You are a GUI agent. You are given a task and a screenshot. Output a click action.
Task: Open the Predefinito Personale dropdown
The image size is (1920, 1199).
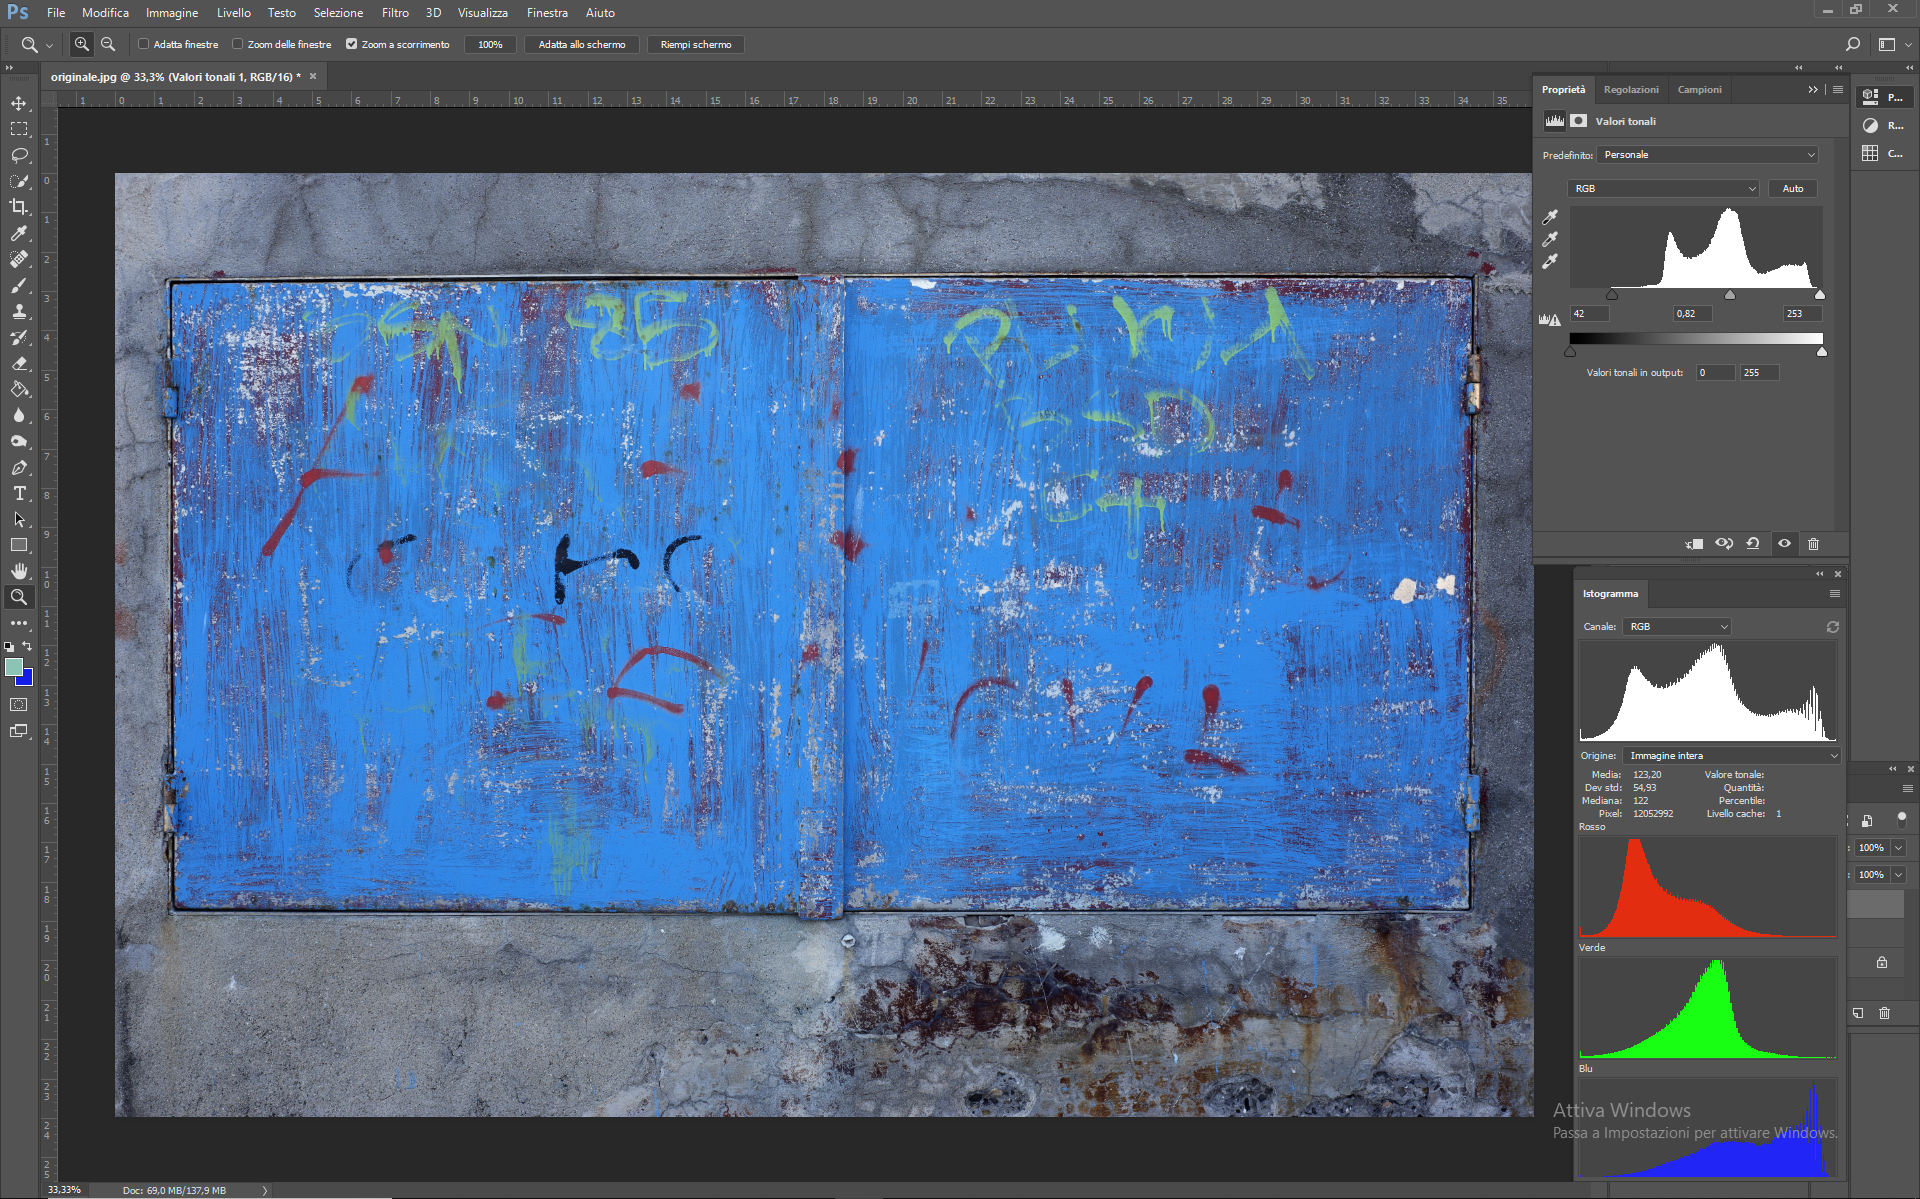(x=1707, y=155)
